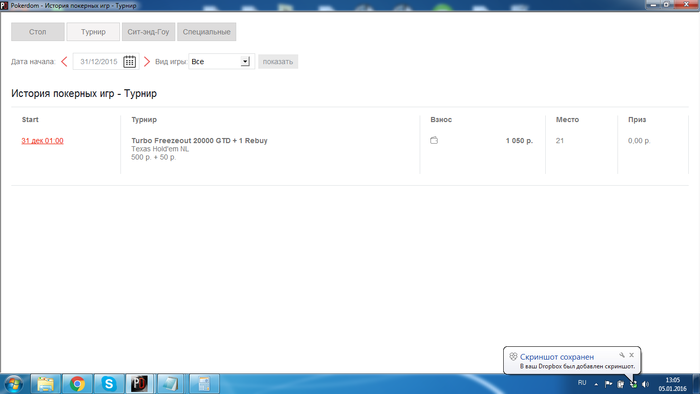Click the Dropbox tray icon

633,384
